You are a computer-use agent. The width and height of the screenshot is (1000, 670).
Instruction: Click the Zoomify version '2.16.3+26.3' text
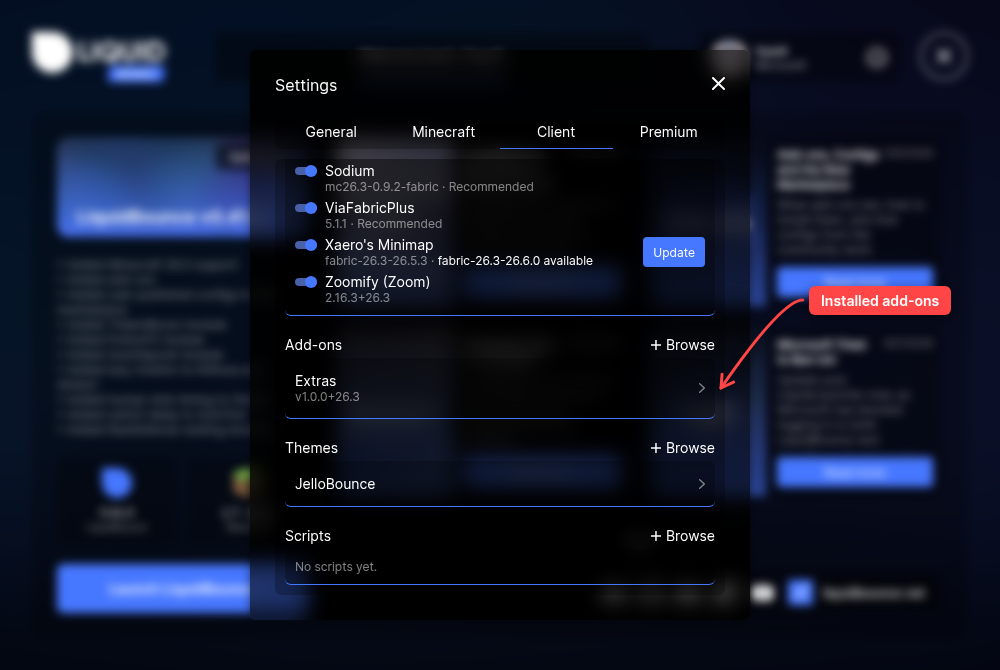click(x=357, y=298)
